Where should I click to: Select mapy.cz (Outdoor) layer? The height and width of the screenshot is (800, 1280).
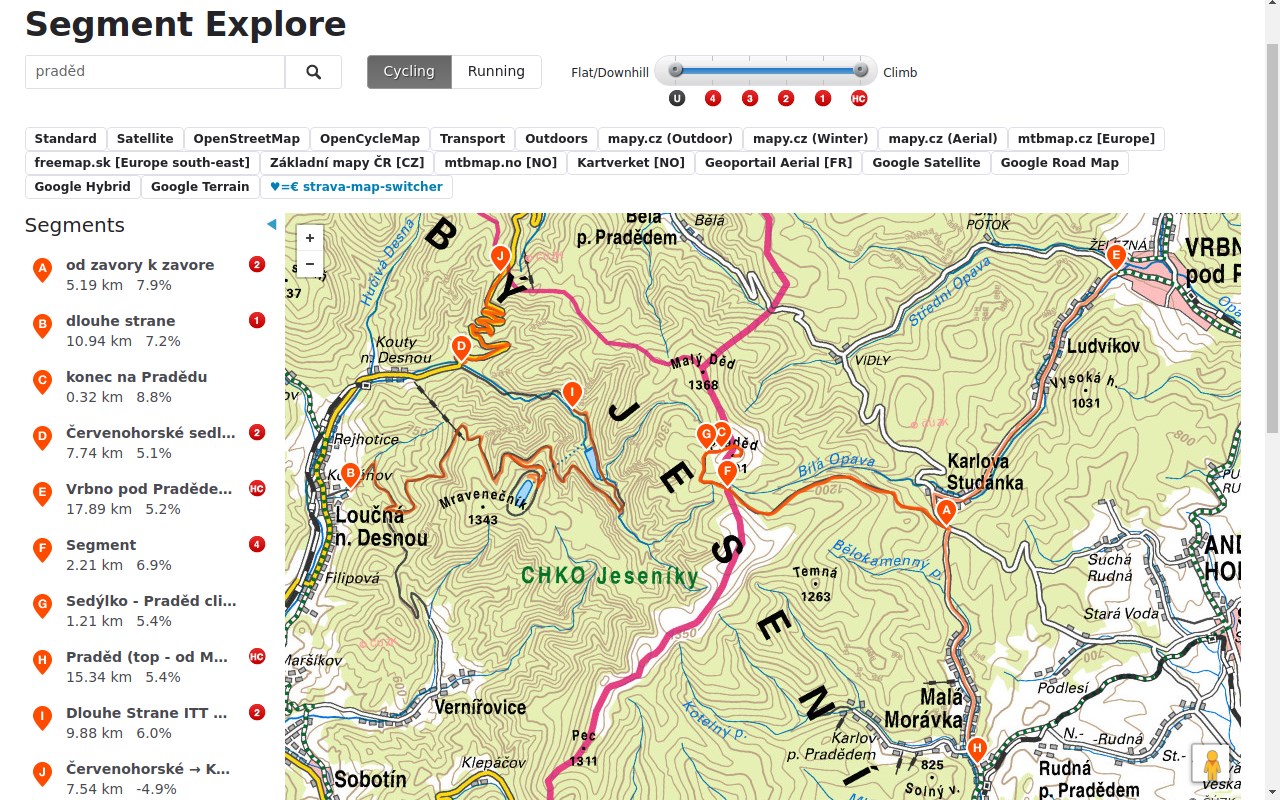pos(671,139)
